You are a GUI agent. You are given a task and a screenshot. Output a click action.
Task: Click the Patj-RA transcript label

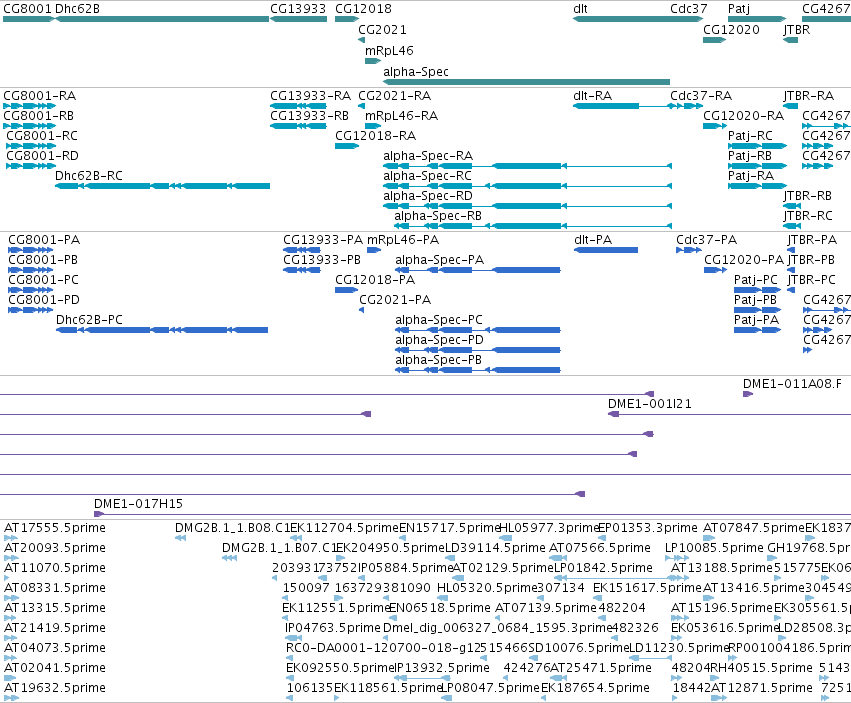tap(751, 176)
